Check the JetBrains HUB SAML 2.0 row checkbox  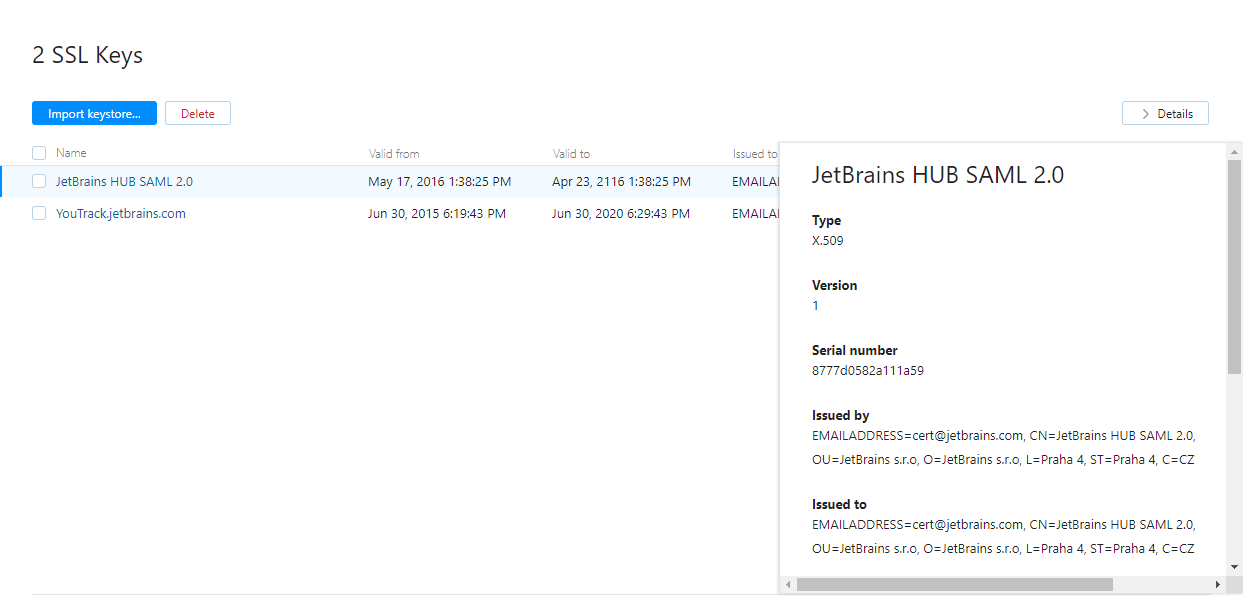39,182
